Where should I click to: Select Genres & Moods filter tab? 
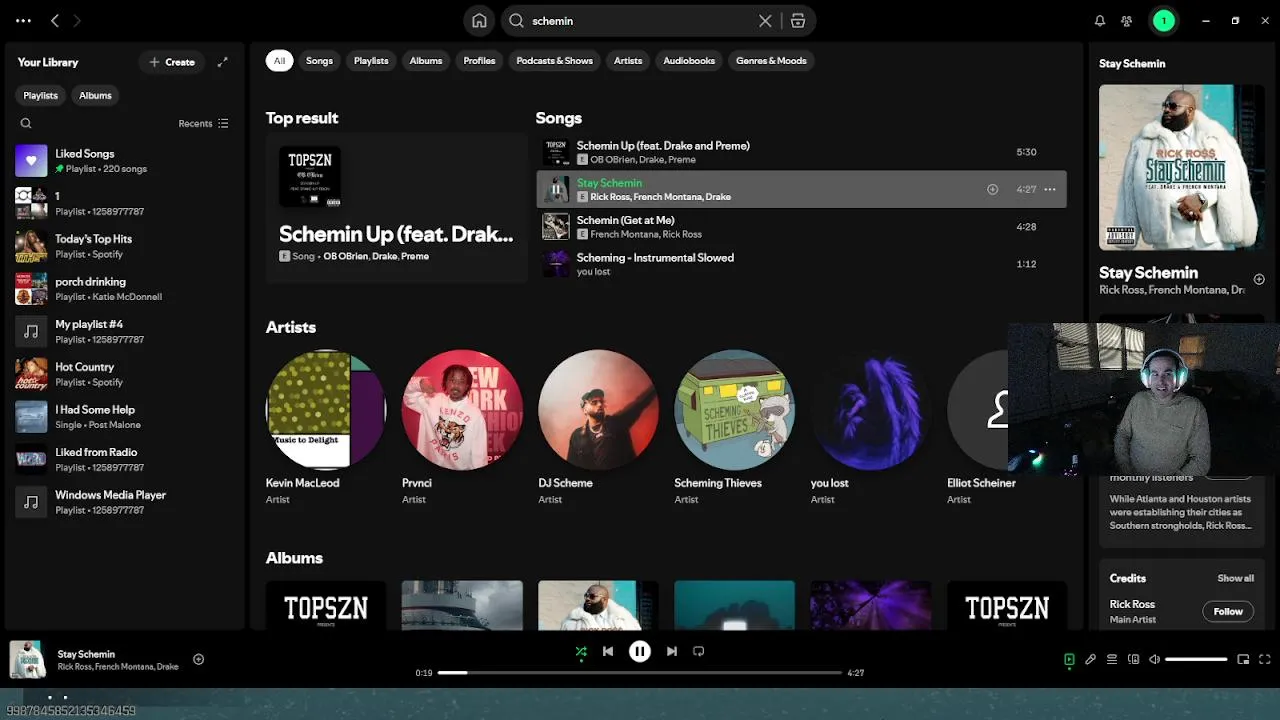coord(771,61)
